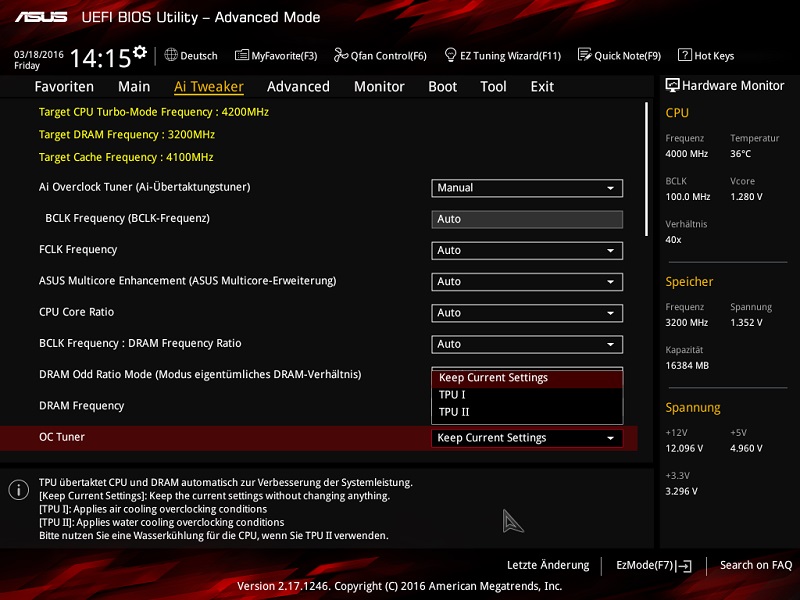Click +12V value 12.096 V

[x=684, y=448]
